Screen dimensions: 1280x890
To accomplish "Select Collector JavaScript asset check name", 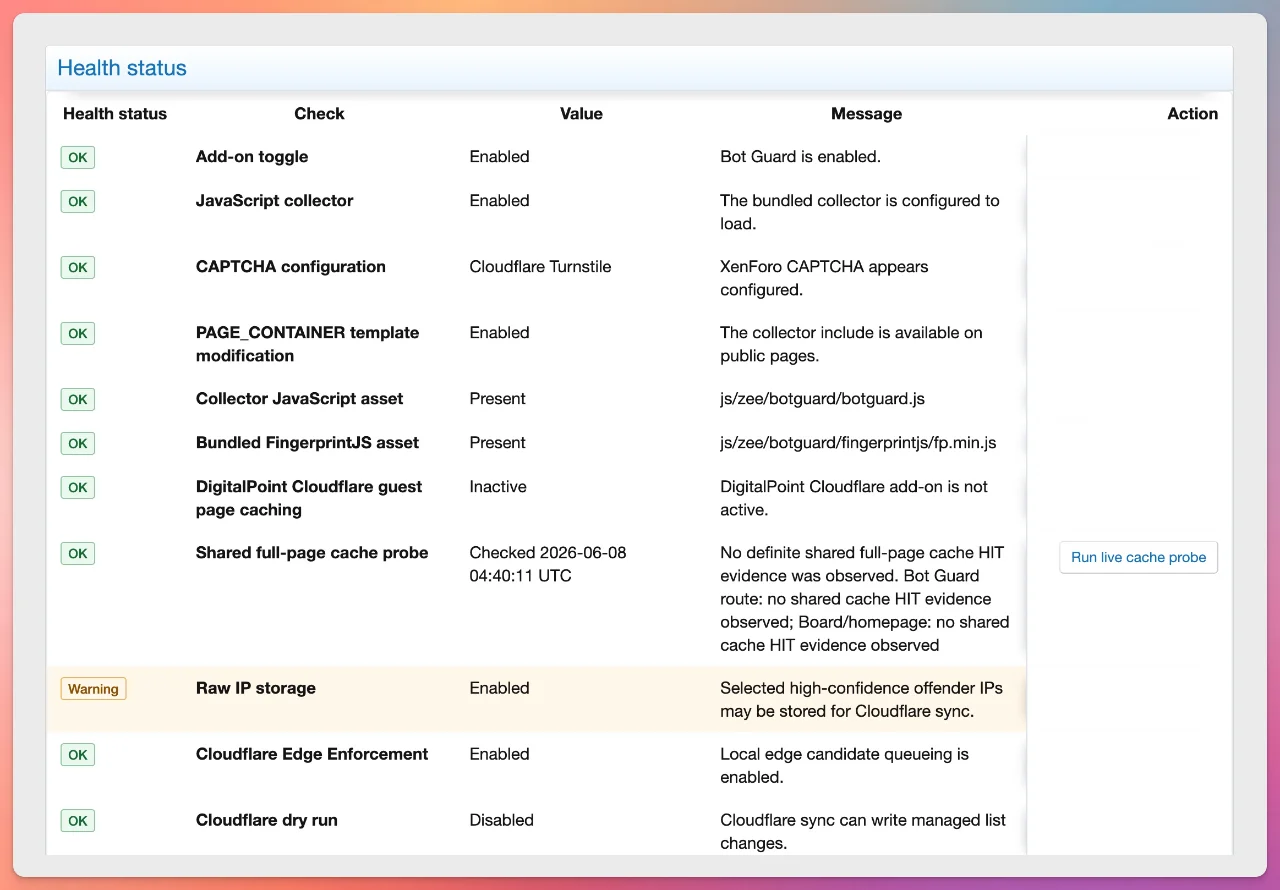I will tap(299, 398).
